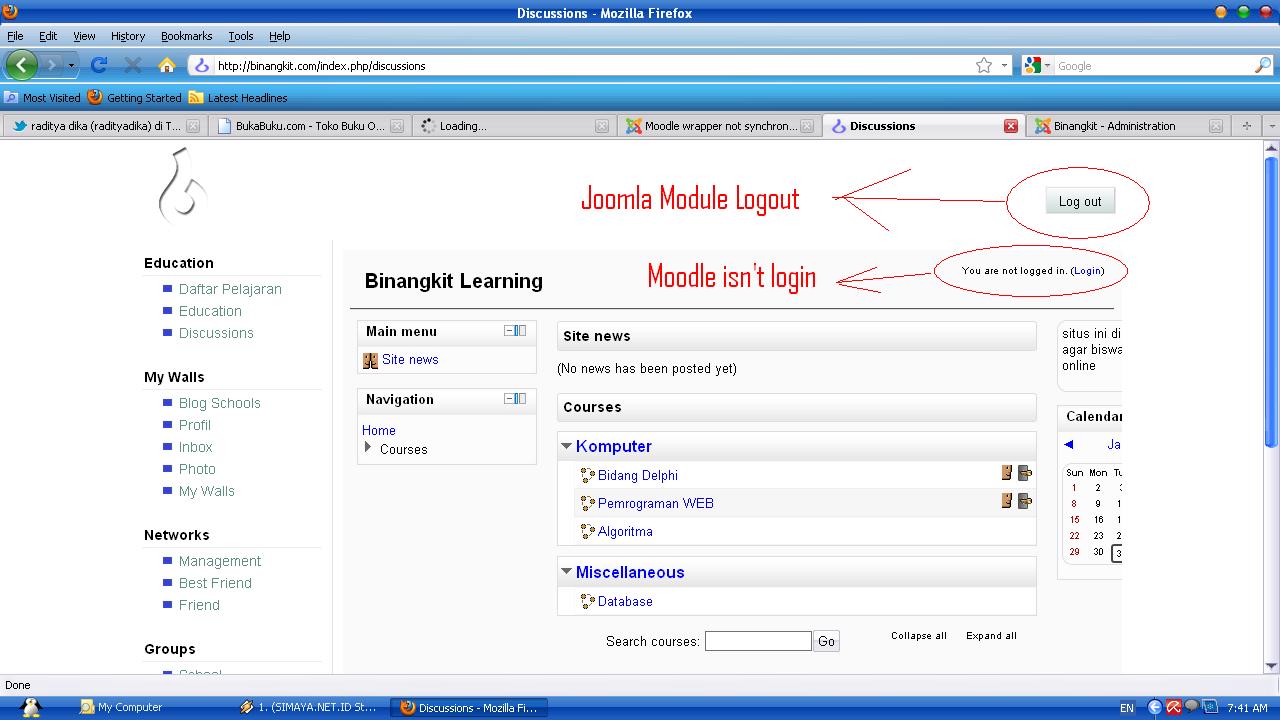Close the BukaBuku.com tab
1280x720 pixels.
click(x=397, y=126)
